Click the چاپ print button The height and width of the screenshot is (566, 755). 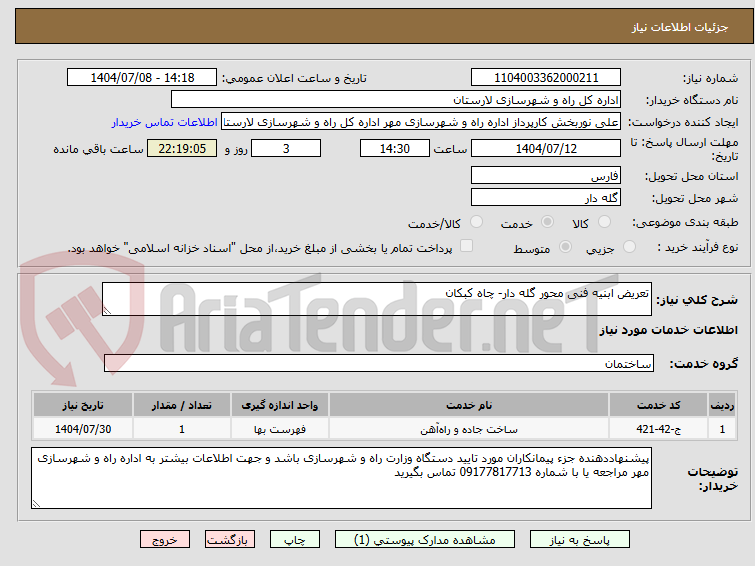coord(295,540)
